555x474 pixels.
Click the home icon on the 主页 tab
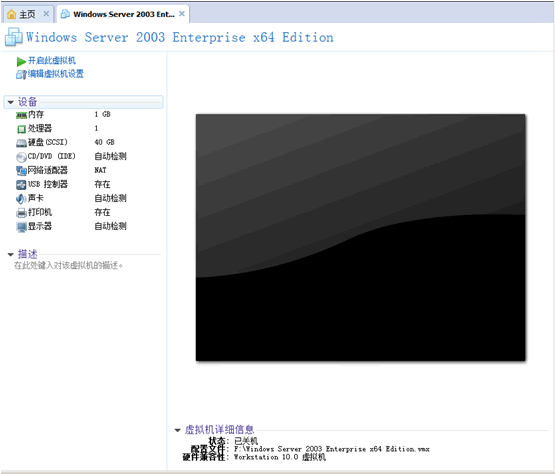[x=12, y=14]
